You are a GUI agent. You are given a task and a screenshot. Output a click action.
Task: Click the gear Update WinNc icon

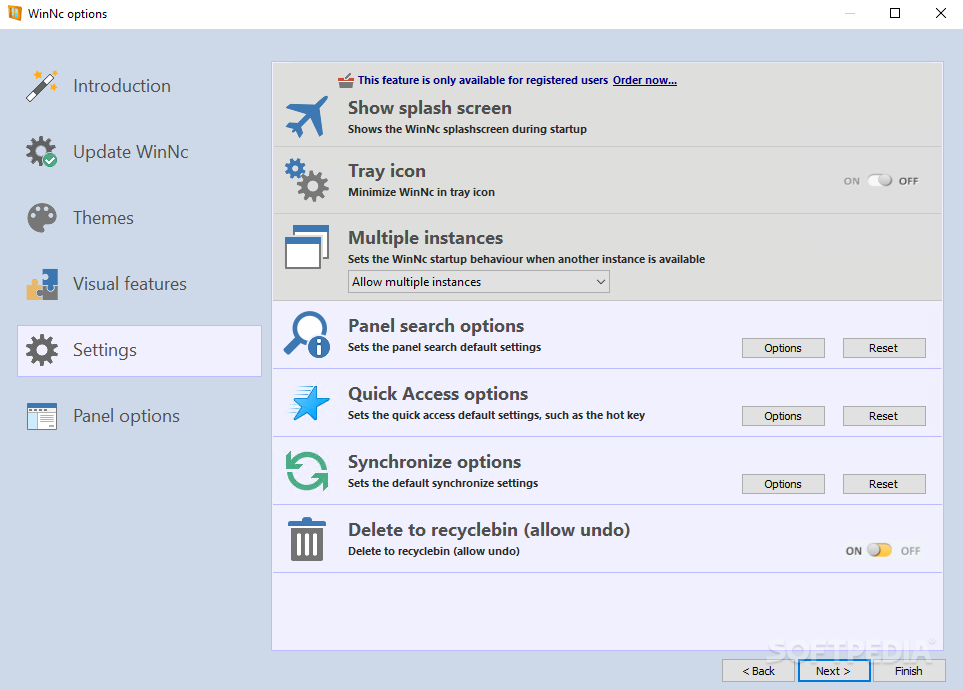tap(42, 152)
